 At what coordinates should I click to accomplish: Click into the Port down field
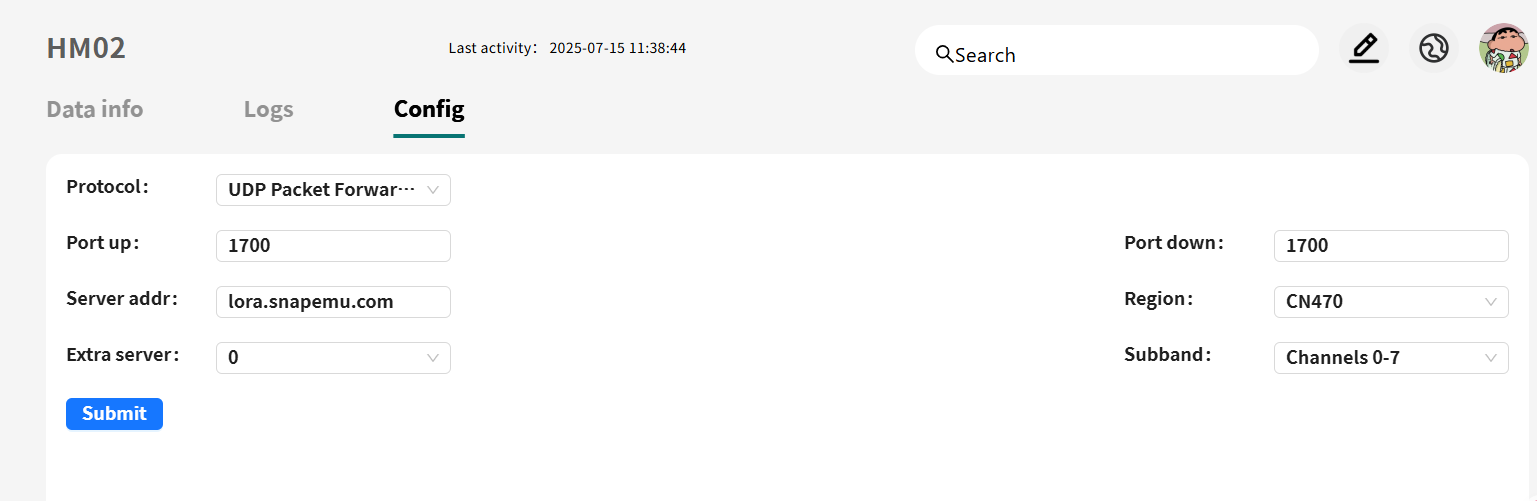point(1390,246)
